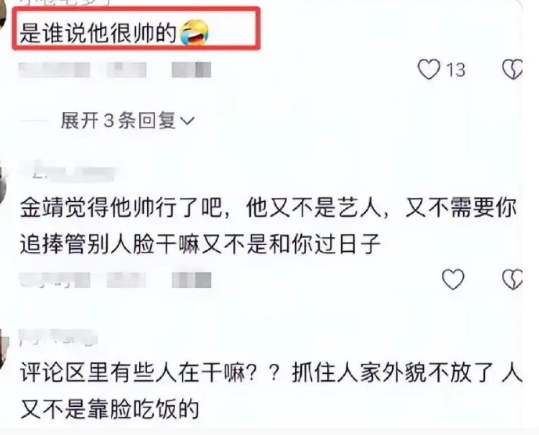Viewport: 539px width, 435px height.
Task: Open blurred username above 评论区里有些人 comment
Action: click(x=58, y=337)
